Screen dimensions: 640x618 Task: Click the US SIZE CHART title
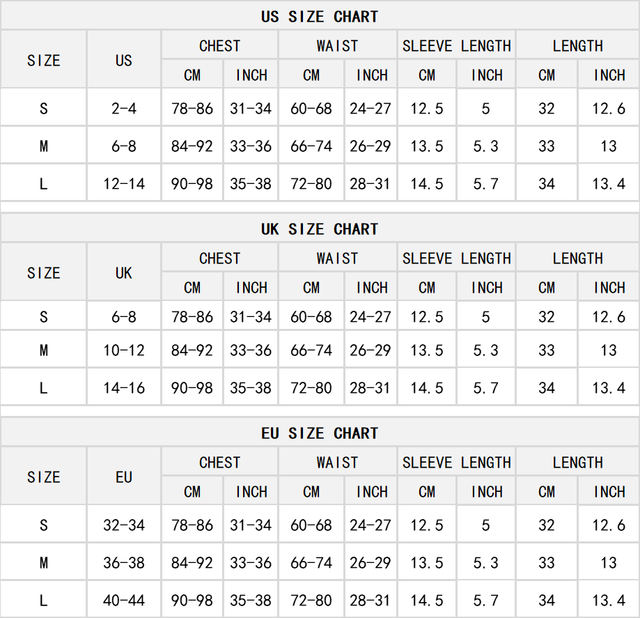319,16
